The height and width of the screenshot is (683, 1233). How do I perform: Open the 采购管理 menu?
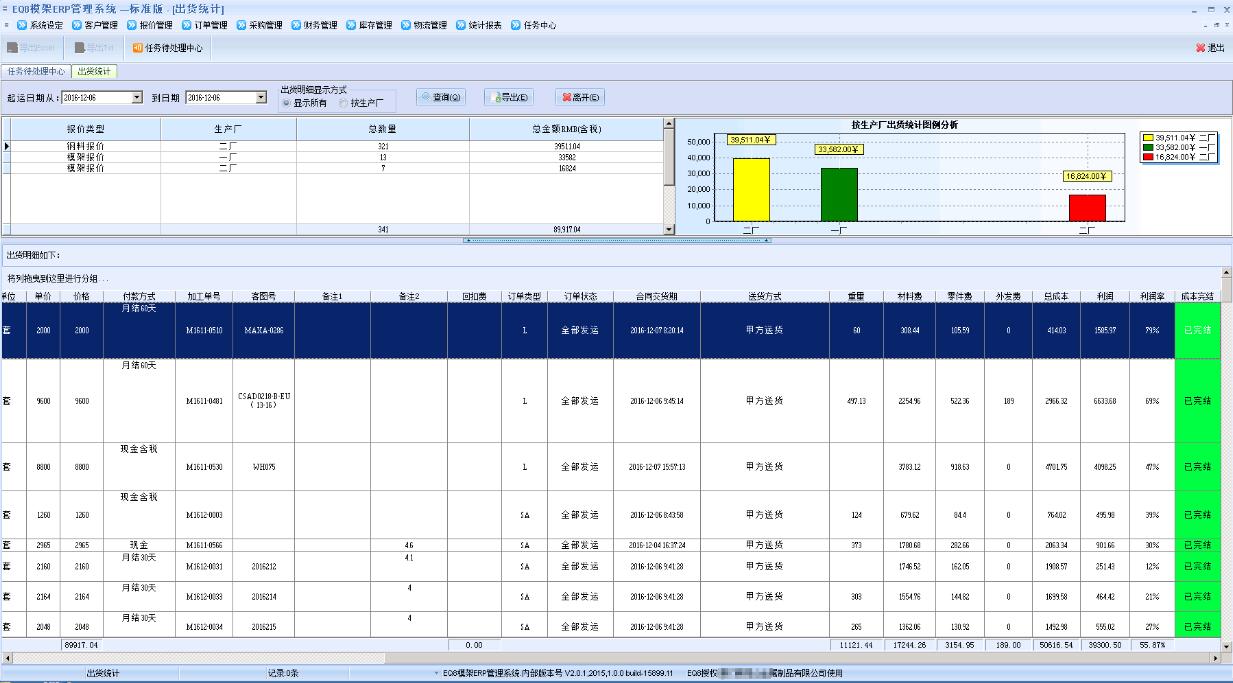pyautogui.click(x=260, y=25)
